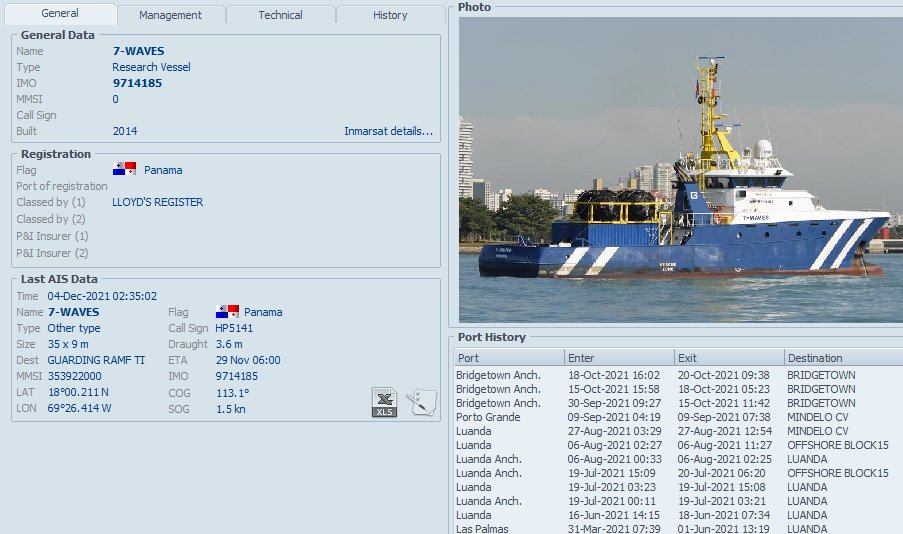The width and height of the screenshot is (903, 534).
Task: Click AIS MMSI value 353922000
Action: pyautogui.click(x=74, y=376)
